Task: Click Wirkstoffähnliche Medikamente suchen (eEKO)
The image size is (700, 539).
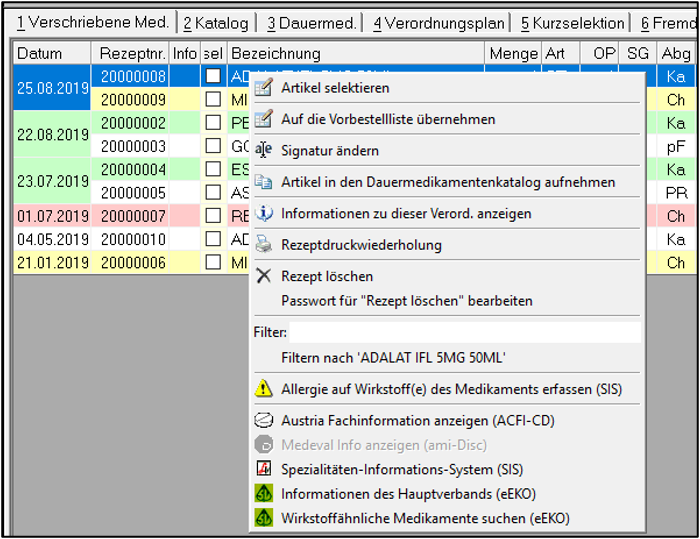Action: tap(425, 518)
